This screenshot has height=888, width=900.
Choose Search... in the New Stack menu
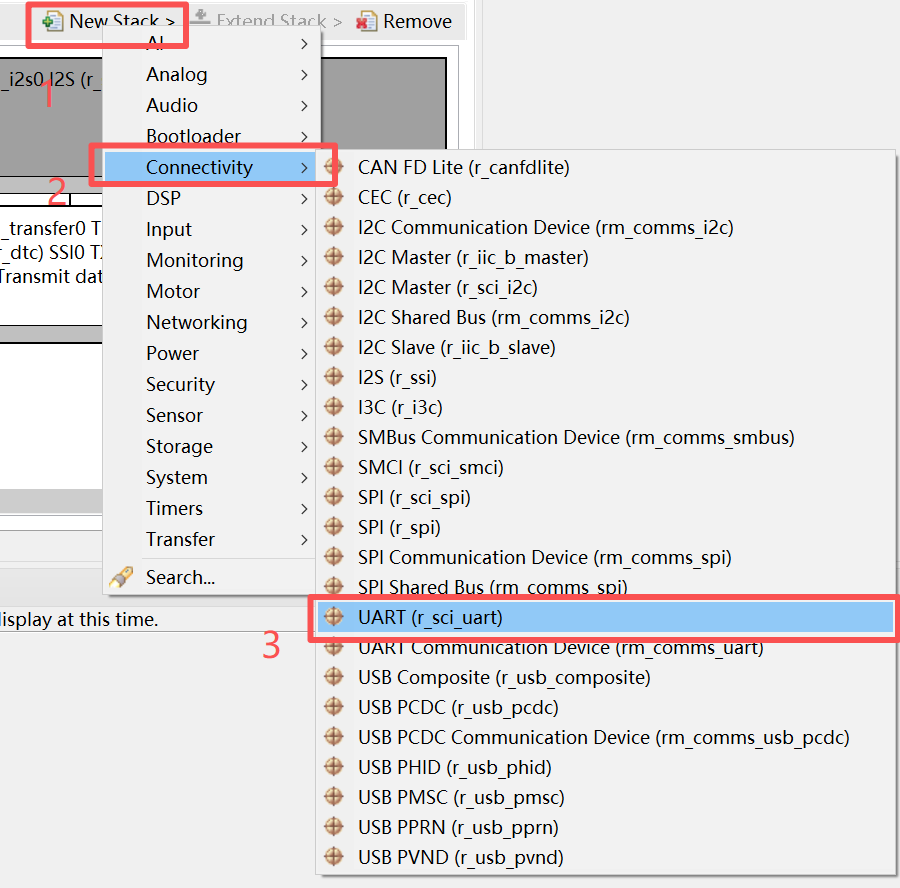coord(210,577)
